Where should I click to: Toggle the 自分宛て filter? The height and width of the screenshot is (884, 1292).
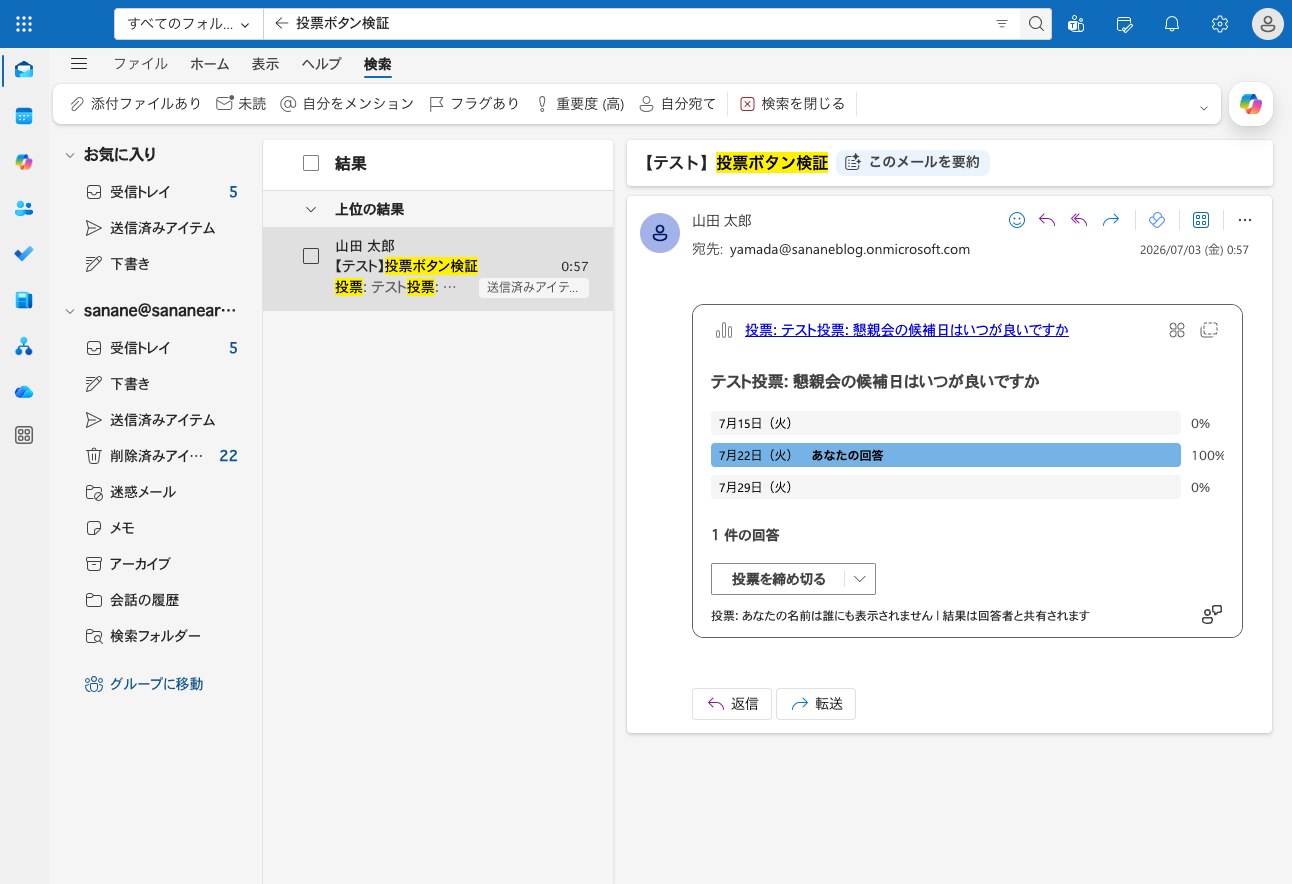coord(678,104)
